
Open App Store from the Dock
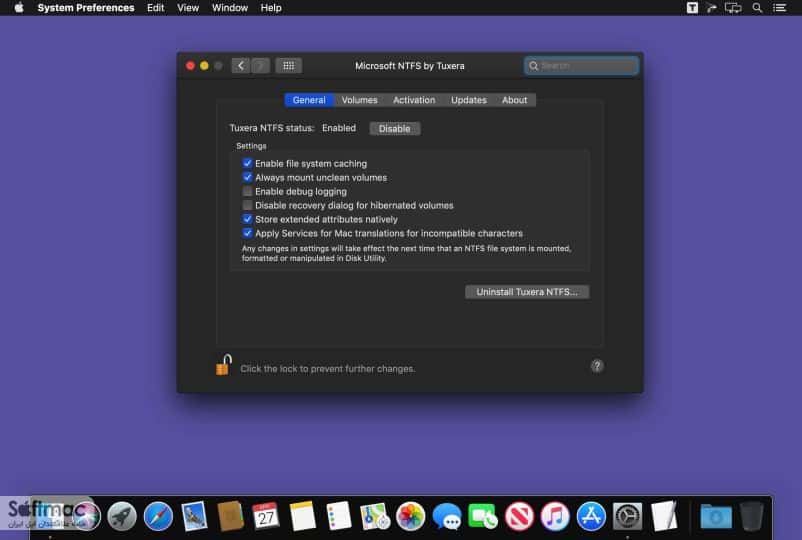pyautogui.click(x=591, y=516)
